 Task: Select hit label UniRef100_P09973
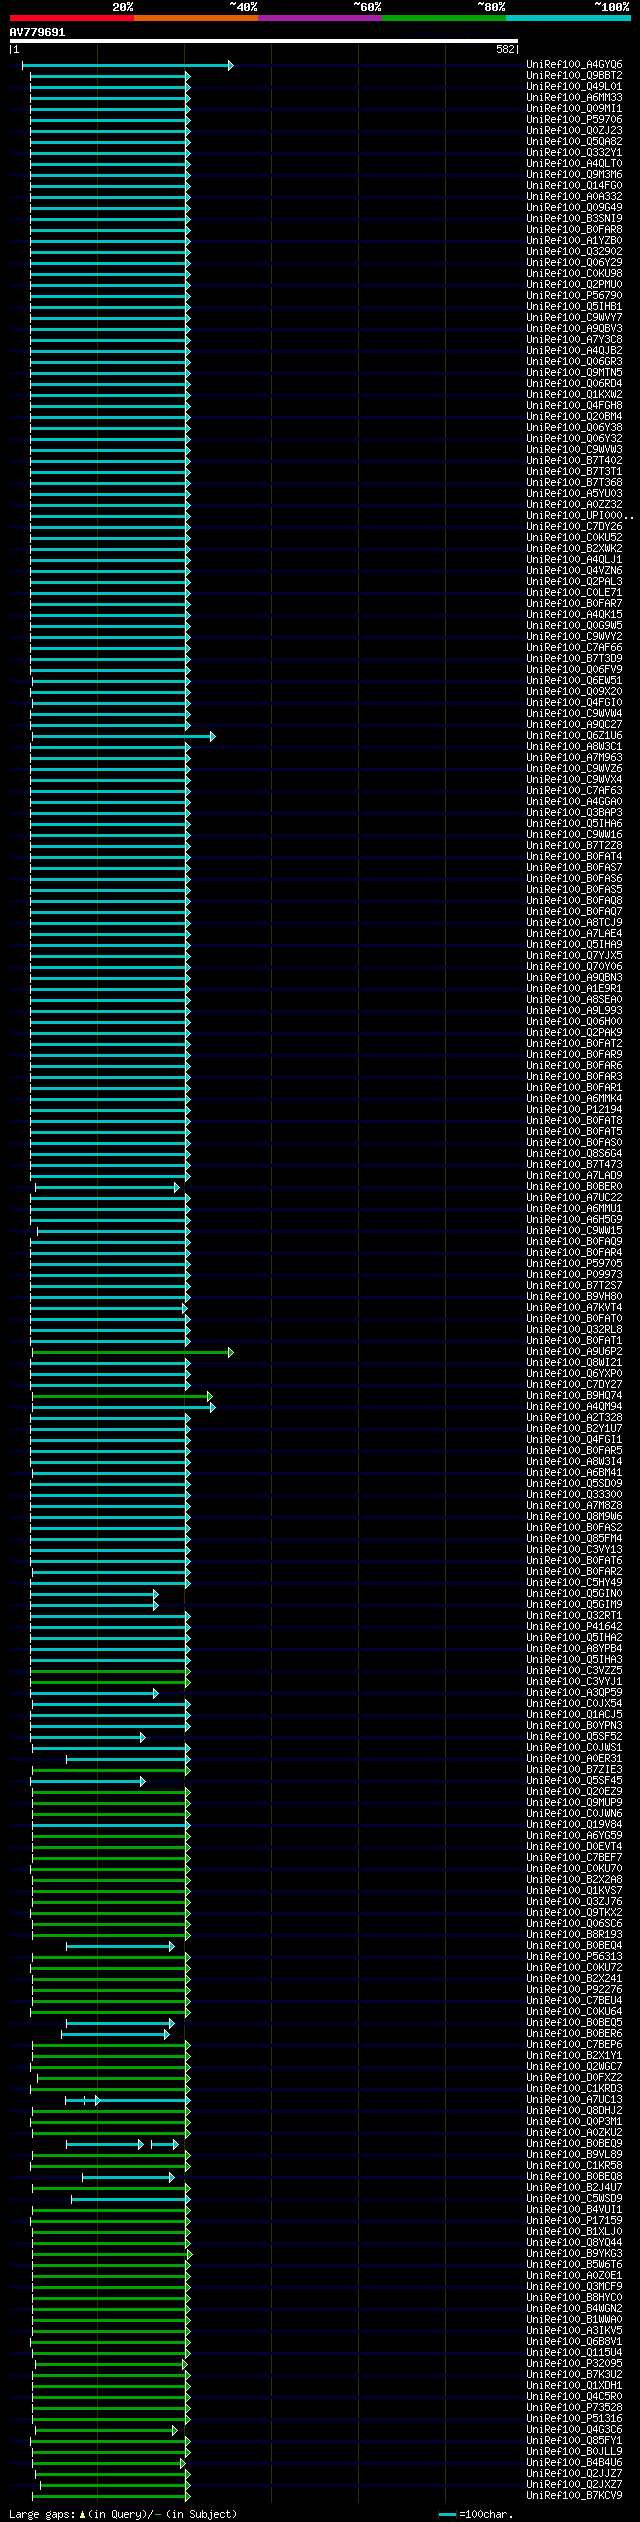point(574,1275)
